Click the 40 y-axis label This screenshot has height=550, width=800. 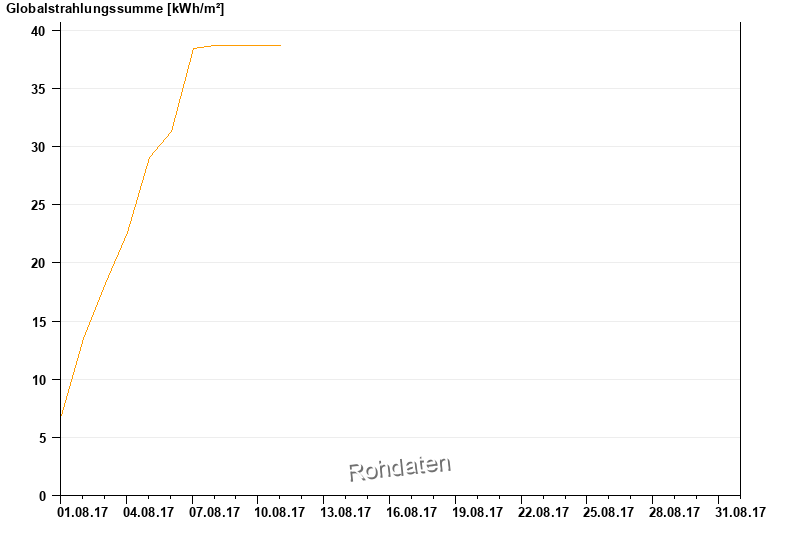pyautogui.click(x=39, y=31)
